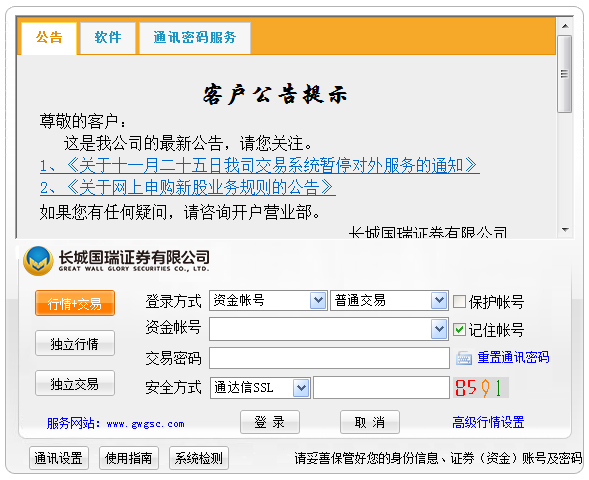The image size is (589, 480).
Task: Expand the 普通交易 trade type dropdown
Action: click(x=439, y=300)
